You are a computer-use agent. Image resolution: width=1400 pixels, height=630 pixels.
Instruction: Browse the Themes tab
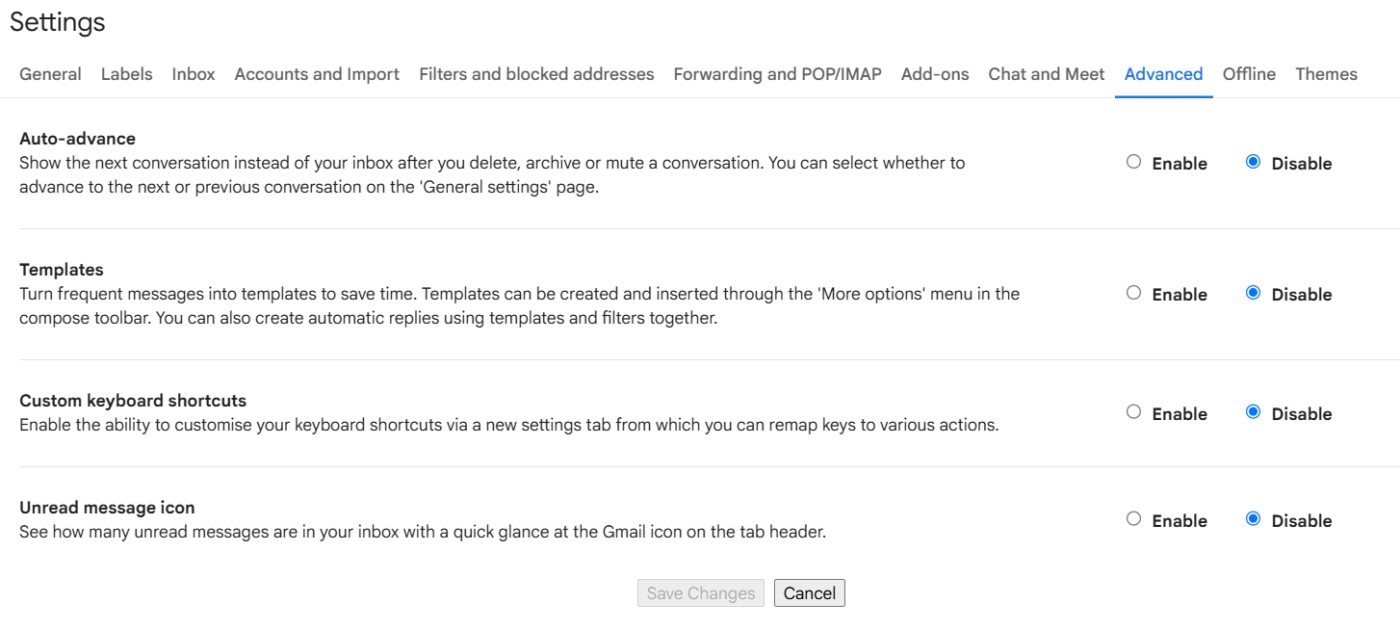1326,73
